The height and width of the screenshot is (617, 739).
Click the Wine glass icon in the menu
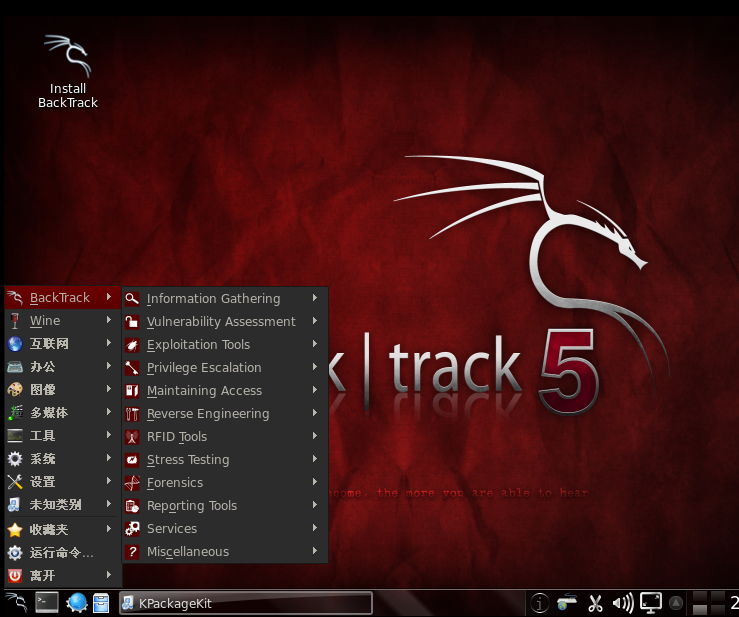pos(15,321)
